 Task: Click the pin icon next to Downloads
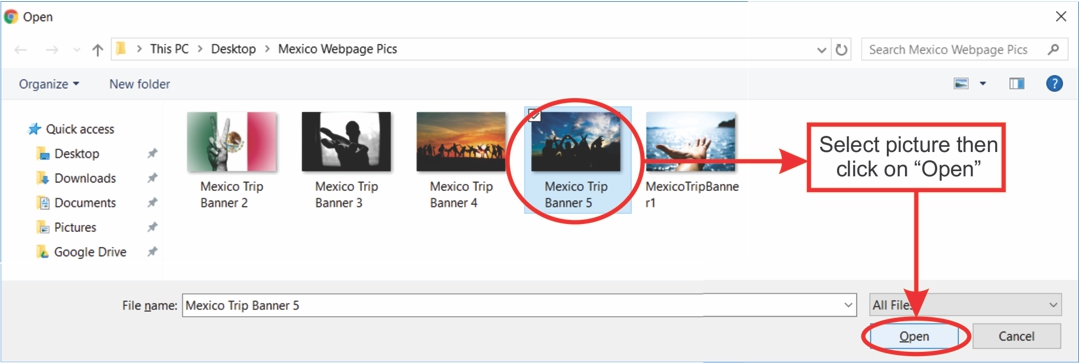[x=152, y=178]
